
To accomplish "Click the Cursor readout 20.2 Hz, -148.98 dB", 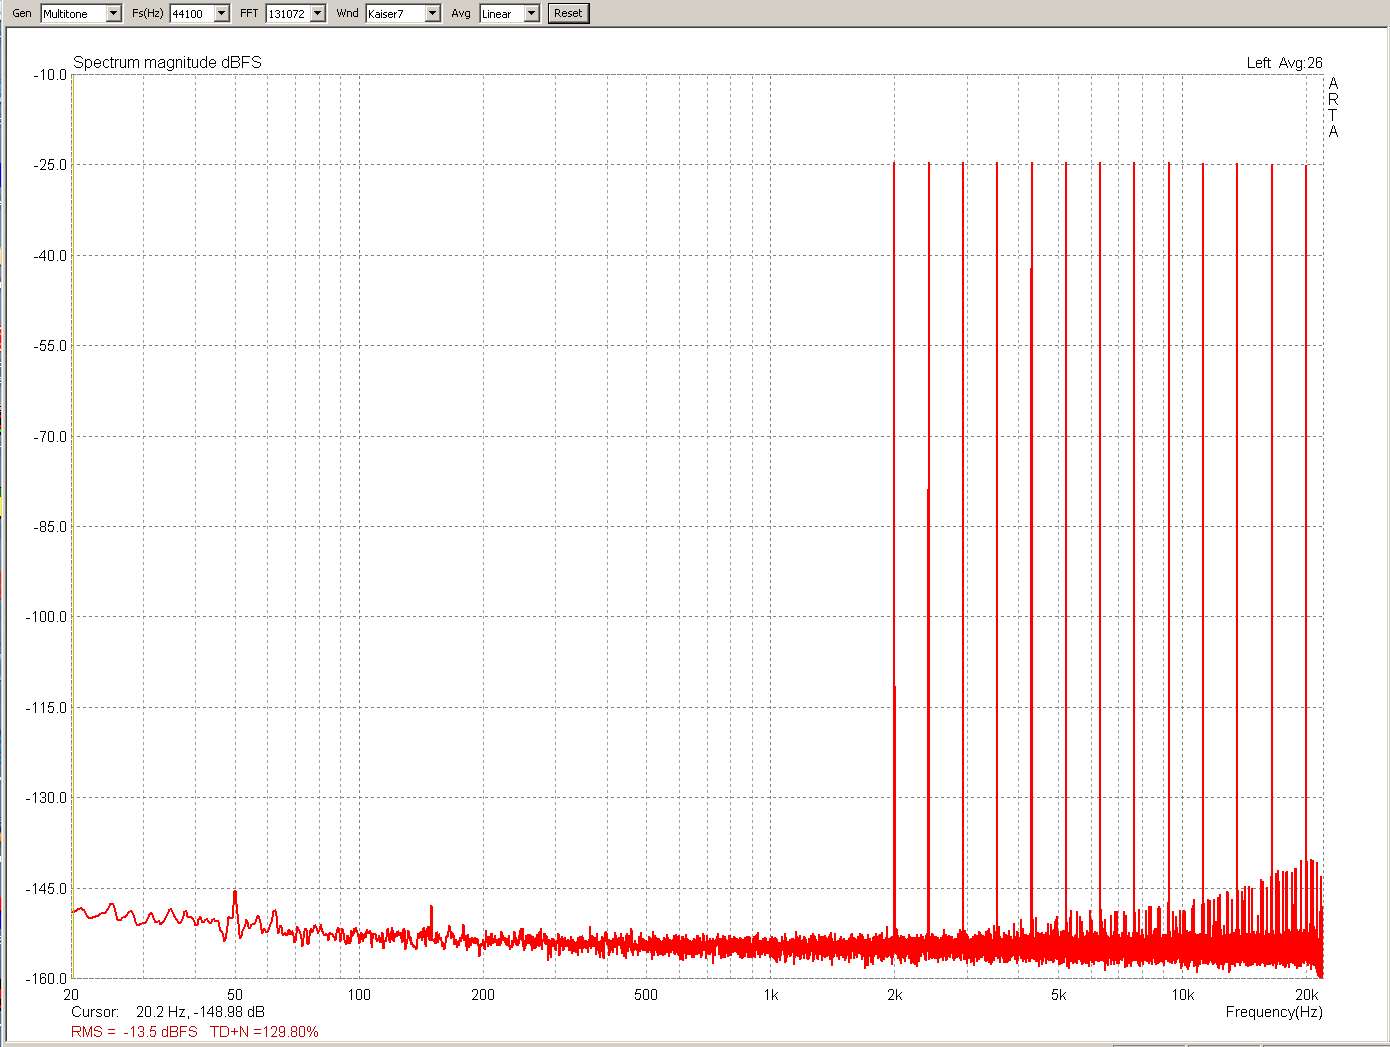I will [168, 1012].
